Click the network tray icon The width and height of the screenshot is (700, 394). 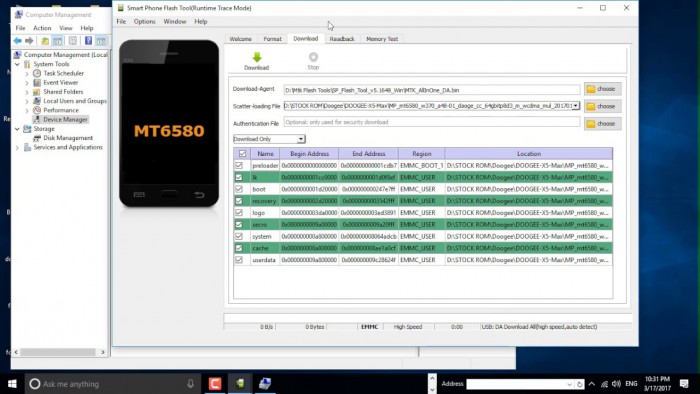click(604, 384)
